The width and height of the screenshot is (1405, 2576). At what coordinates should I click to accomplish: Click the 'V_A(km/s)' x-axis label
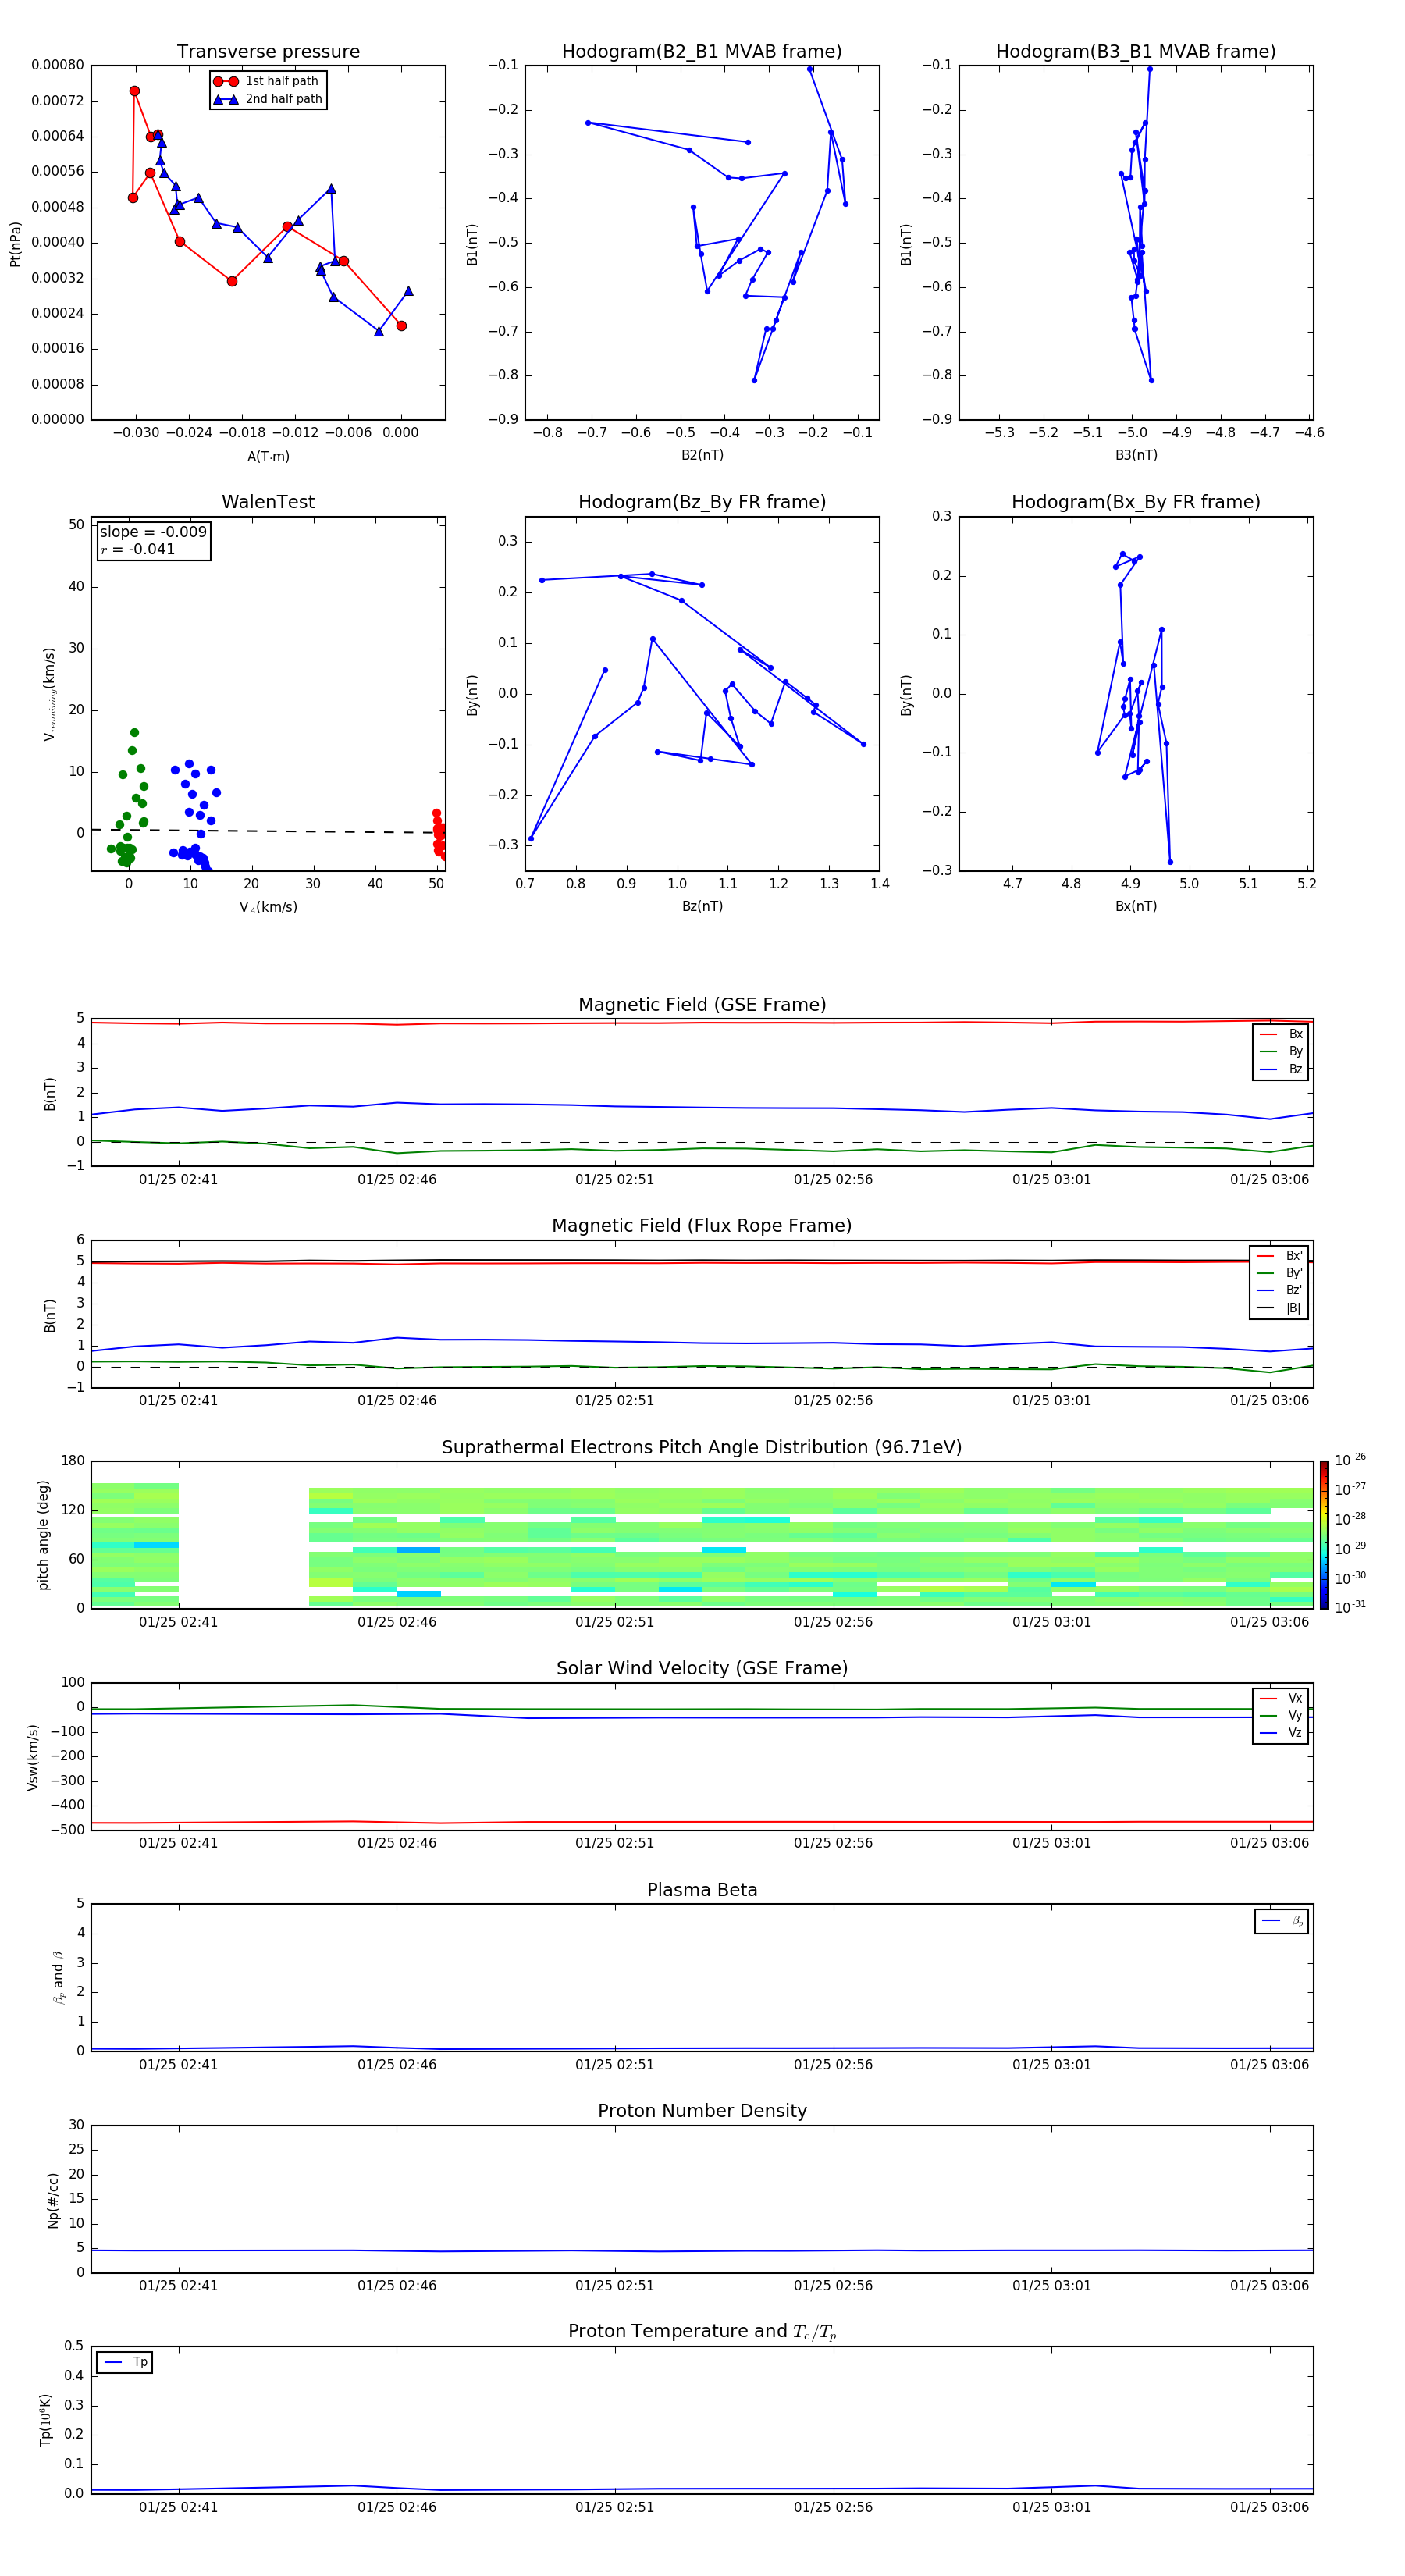tap(268, 907)
